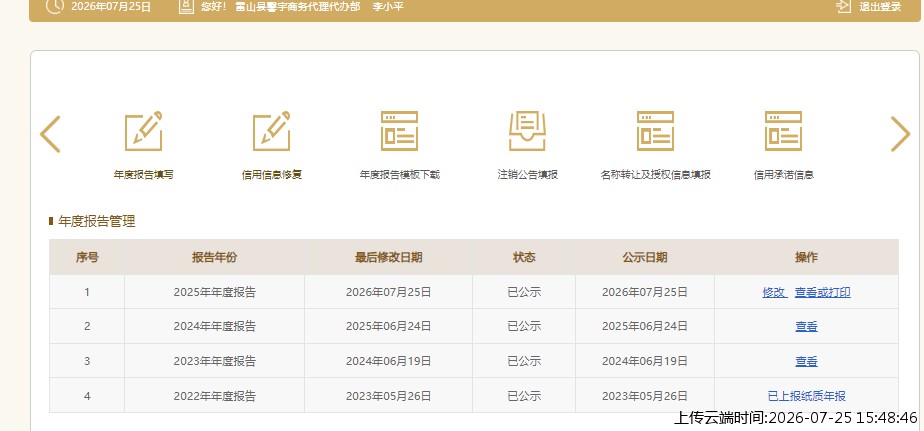This screenshot has width=924, height=431.
Task: Open 信用承诺信息 icon
Action: click(783, 131)
